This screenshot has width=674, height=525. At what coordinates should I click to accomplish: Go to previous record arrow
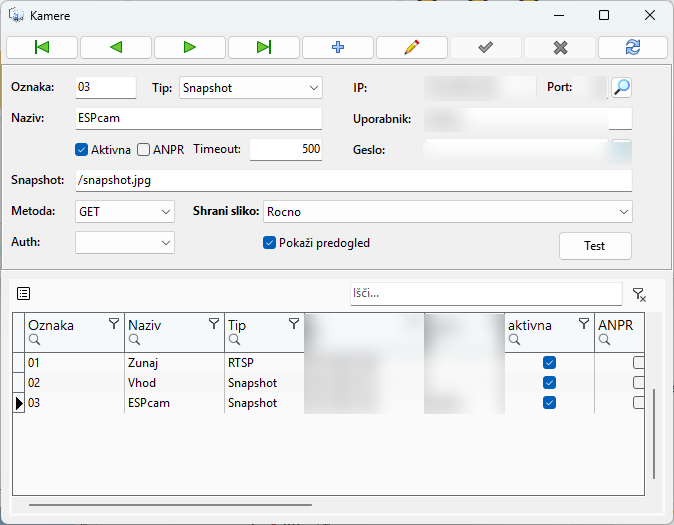[x=116, y=47]
